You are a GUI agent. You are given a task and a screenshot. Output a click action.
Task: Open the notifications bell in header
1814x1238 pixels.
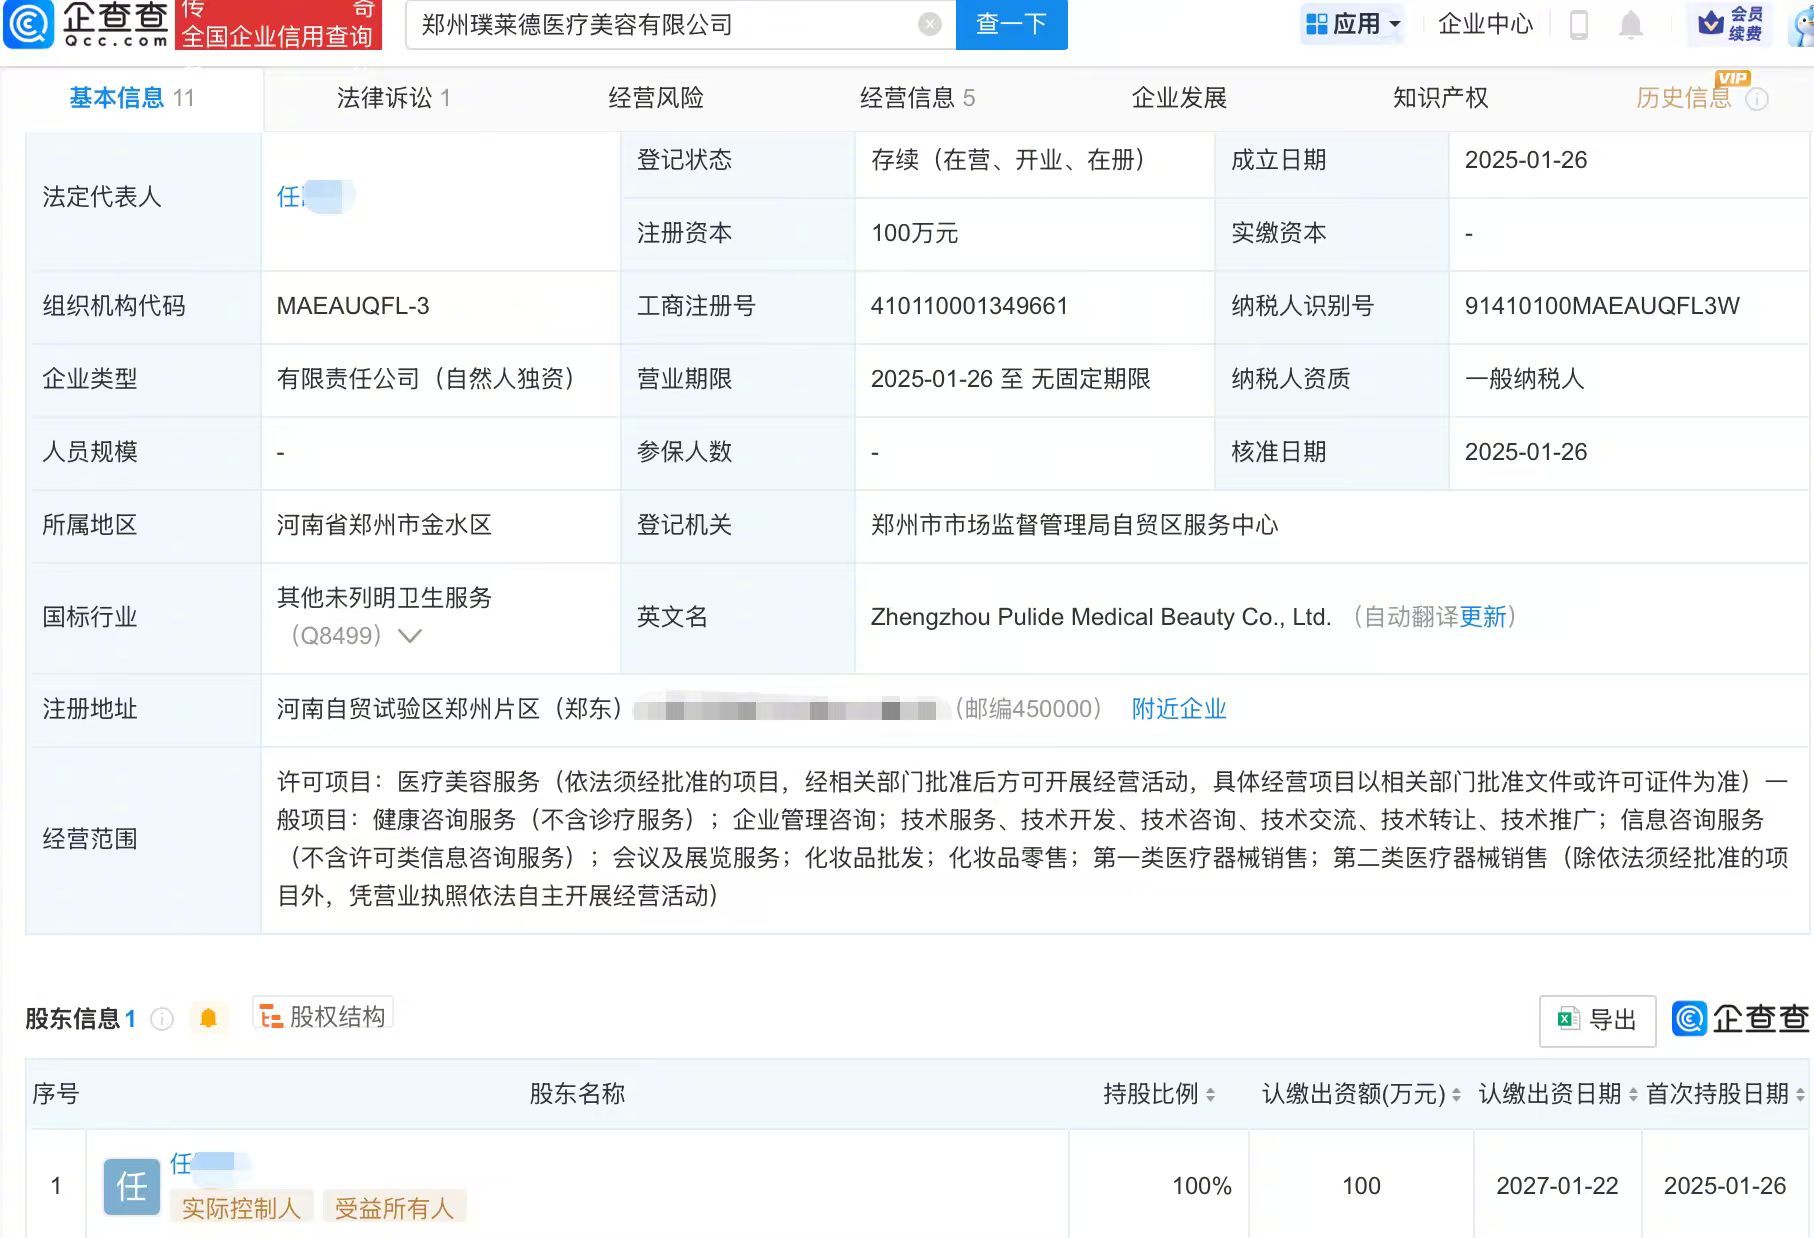point(1631,24)
